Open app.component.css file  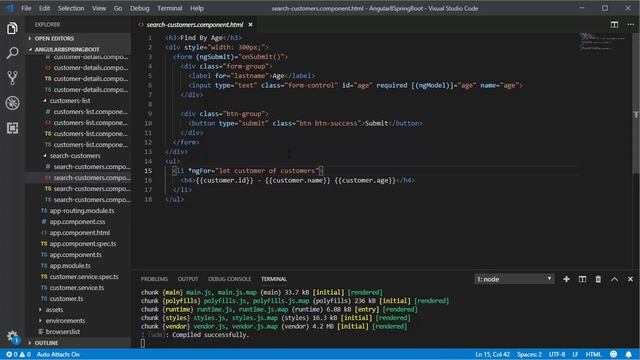(x=77, y=222)
